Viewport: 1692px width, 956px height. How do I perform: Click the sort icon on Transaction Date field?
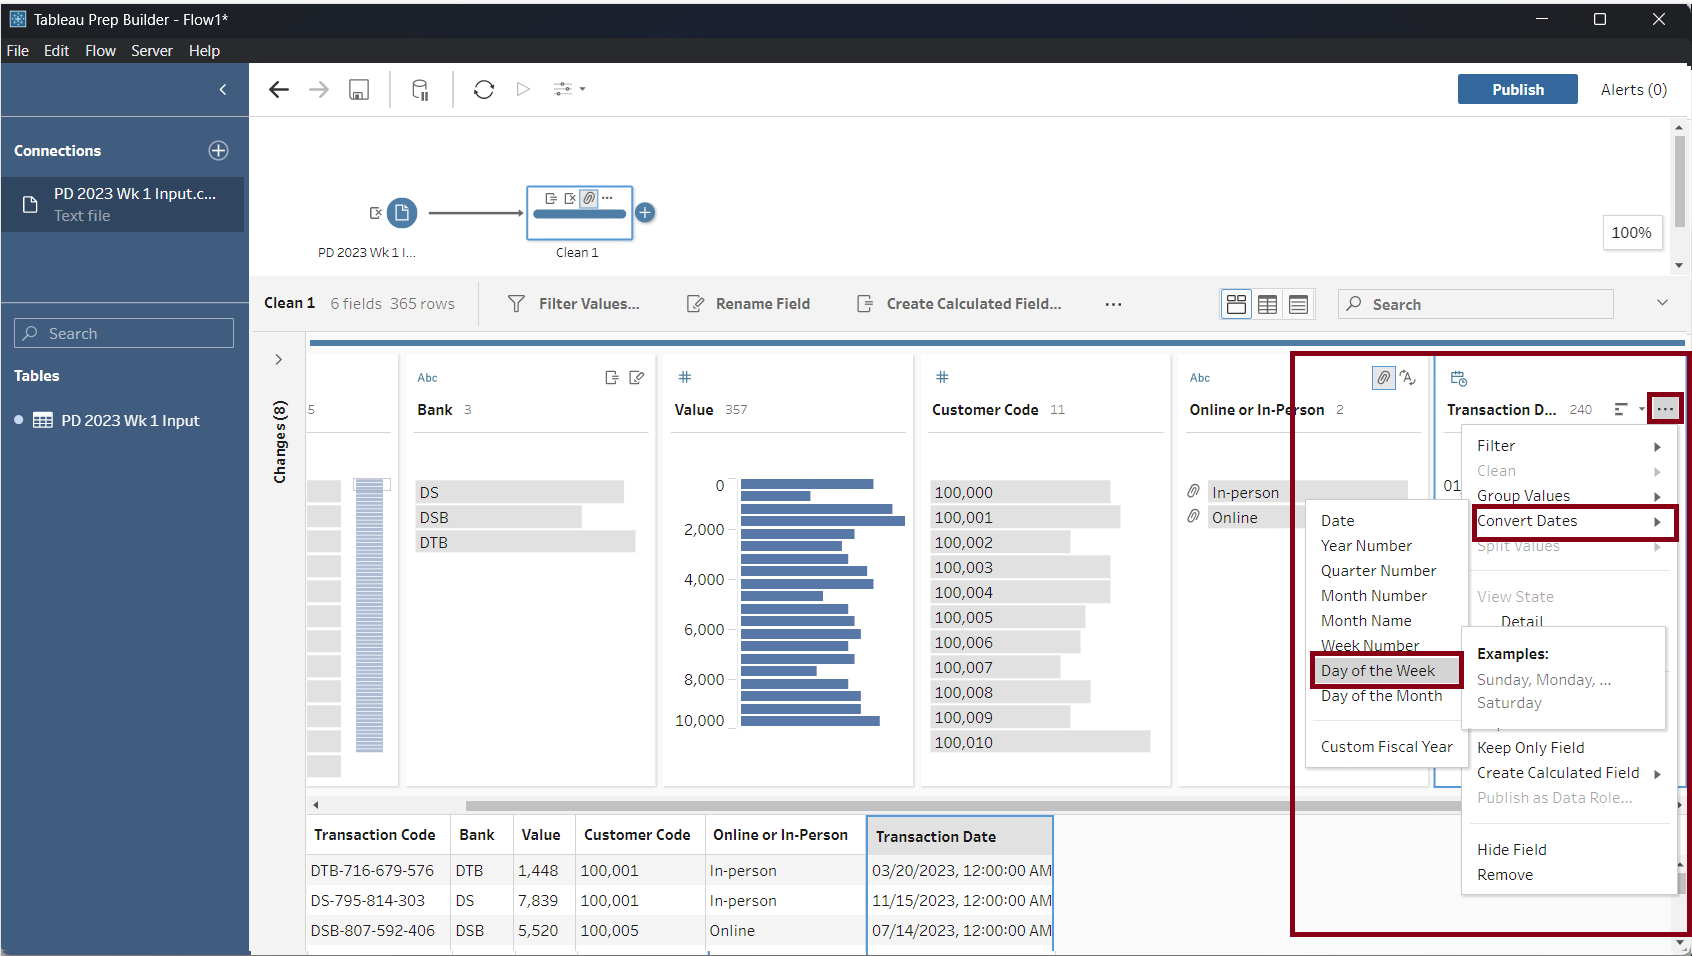(x=1621, y=410)
